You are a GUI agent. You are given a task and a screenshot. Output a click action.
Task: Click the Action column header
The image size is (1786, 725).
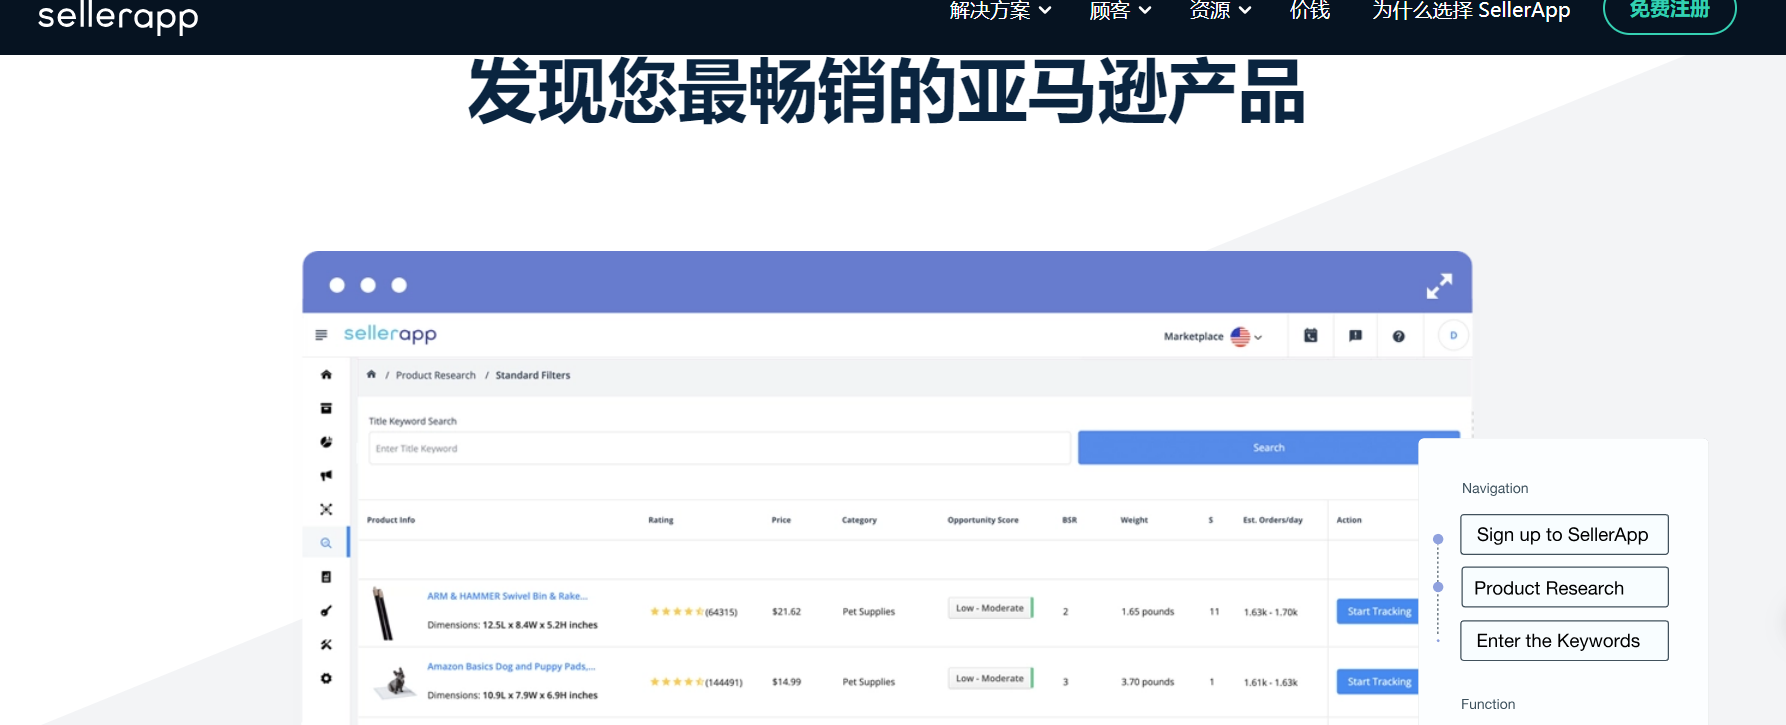[1349, 520]
